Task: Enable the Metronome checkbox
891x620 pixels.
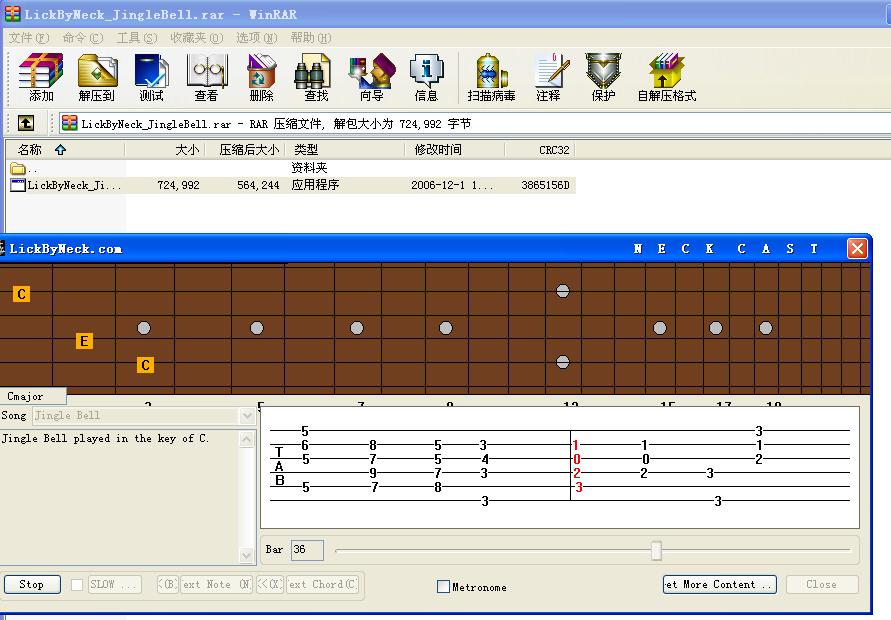Action: click(x=443, y=586)
